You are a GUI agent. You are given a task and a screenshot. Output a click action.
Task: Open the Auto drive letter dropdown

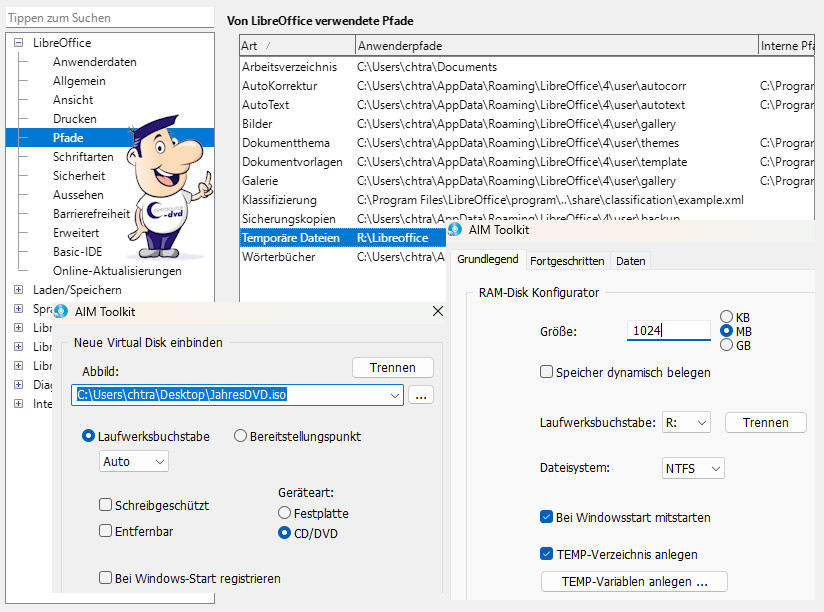160,462
